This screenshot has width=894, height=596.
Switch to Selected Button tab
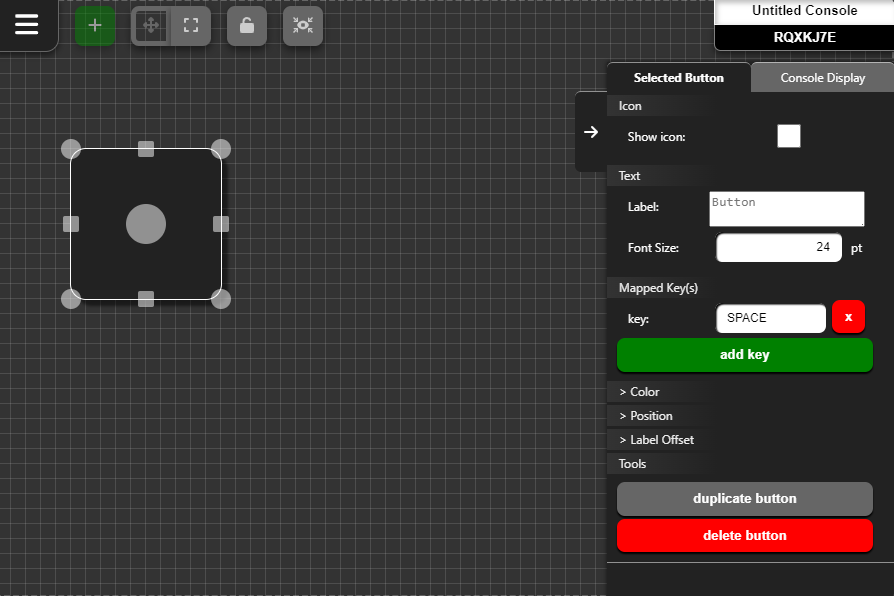pyautogui.click(x=678, y=78)
